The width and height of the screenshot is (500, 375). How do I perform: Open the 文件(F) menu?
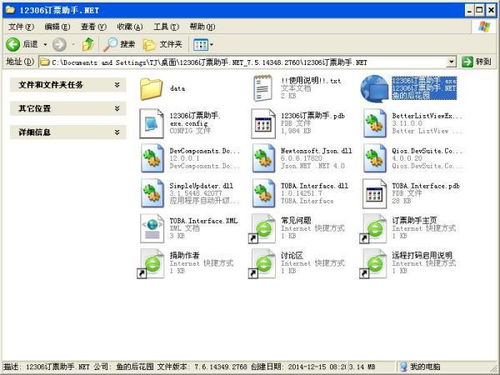[x=21, y=27]
